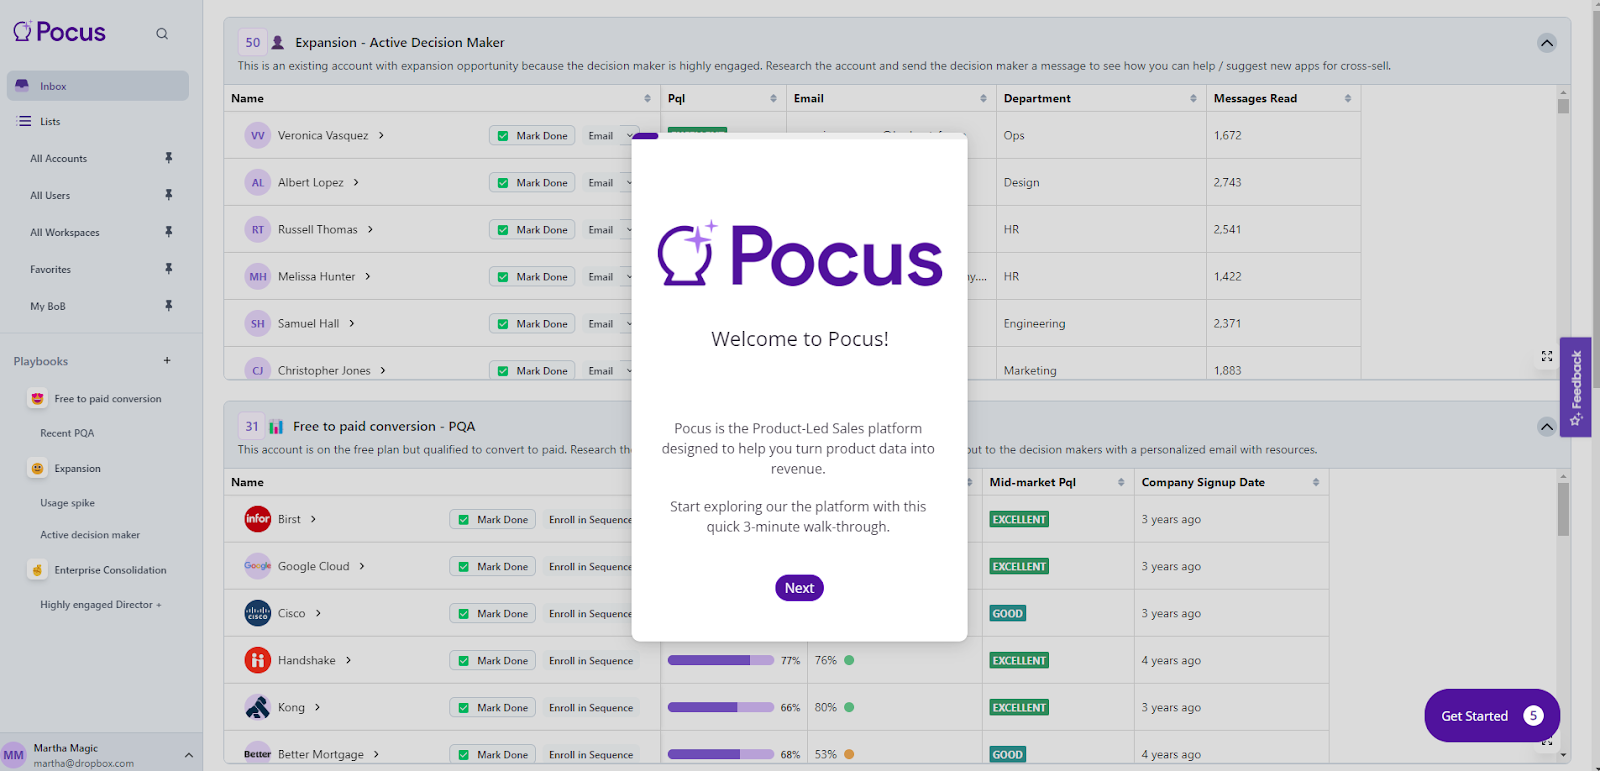The height and width of the screenshot is (771, 1600).
Task: Mark Samuel Hall as done
Action: click(532, 323)
